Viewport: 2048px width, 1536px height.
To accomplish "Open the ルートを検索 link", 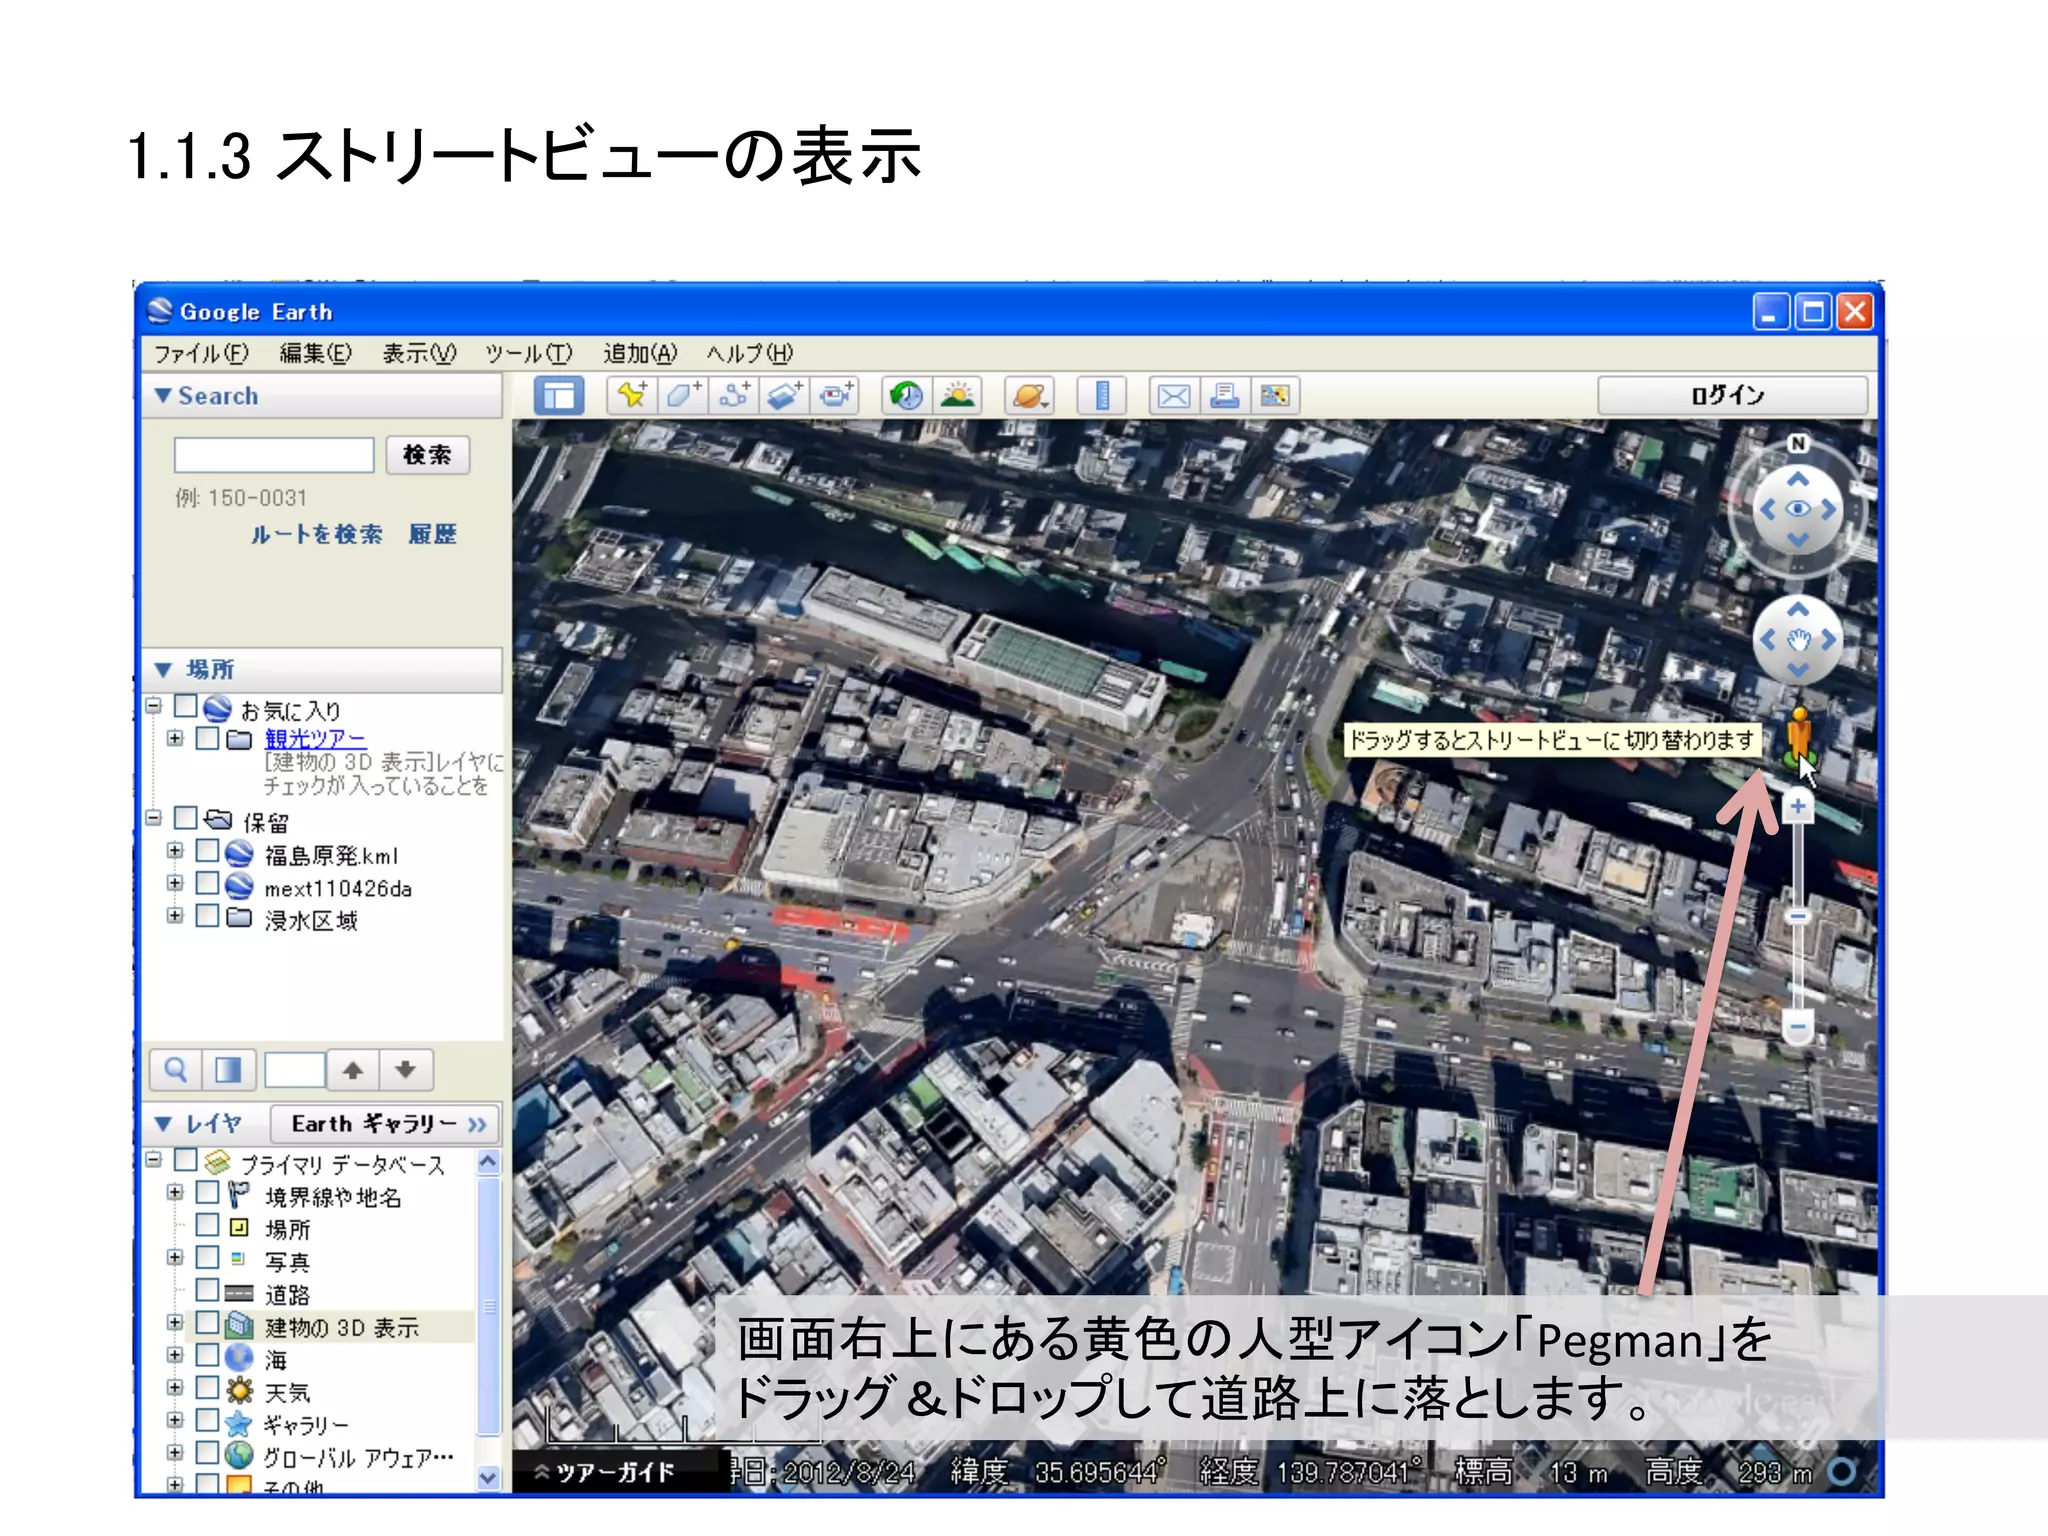I will pyautogui.click(x=316, y=535).
